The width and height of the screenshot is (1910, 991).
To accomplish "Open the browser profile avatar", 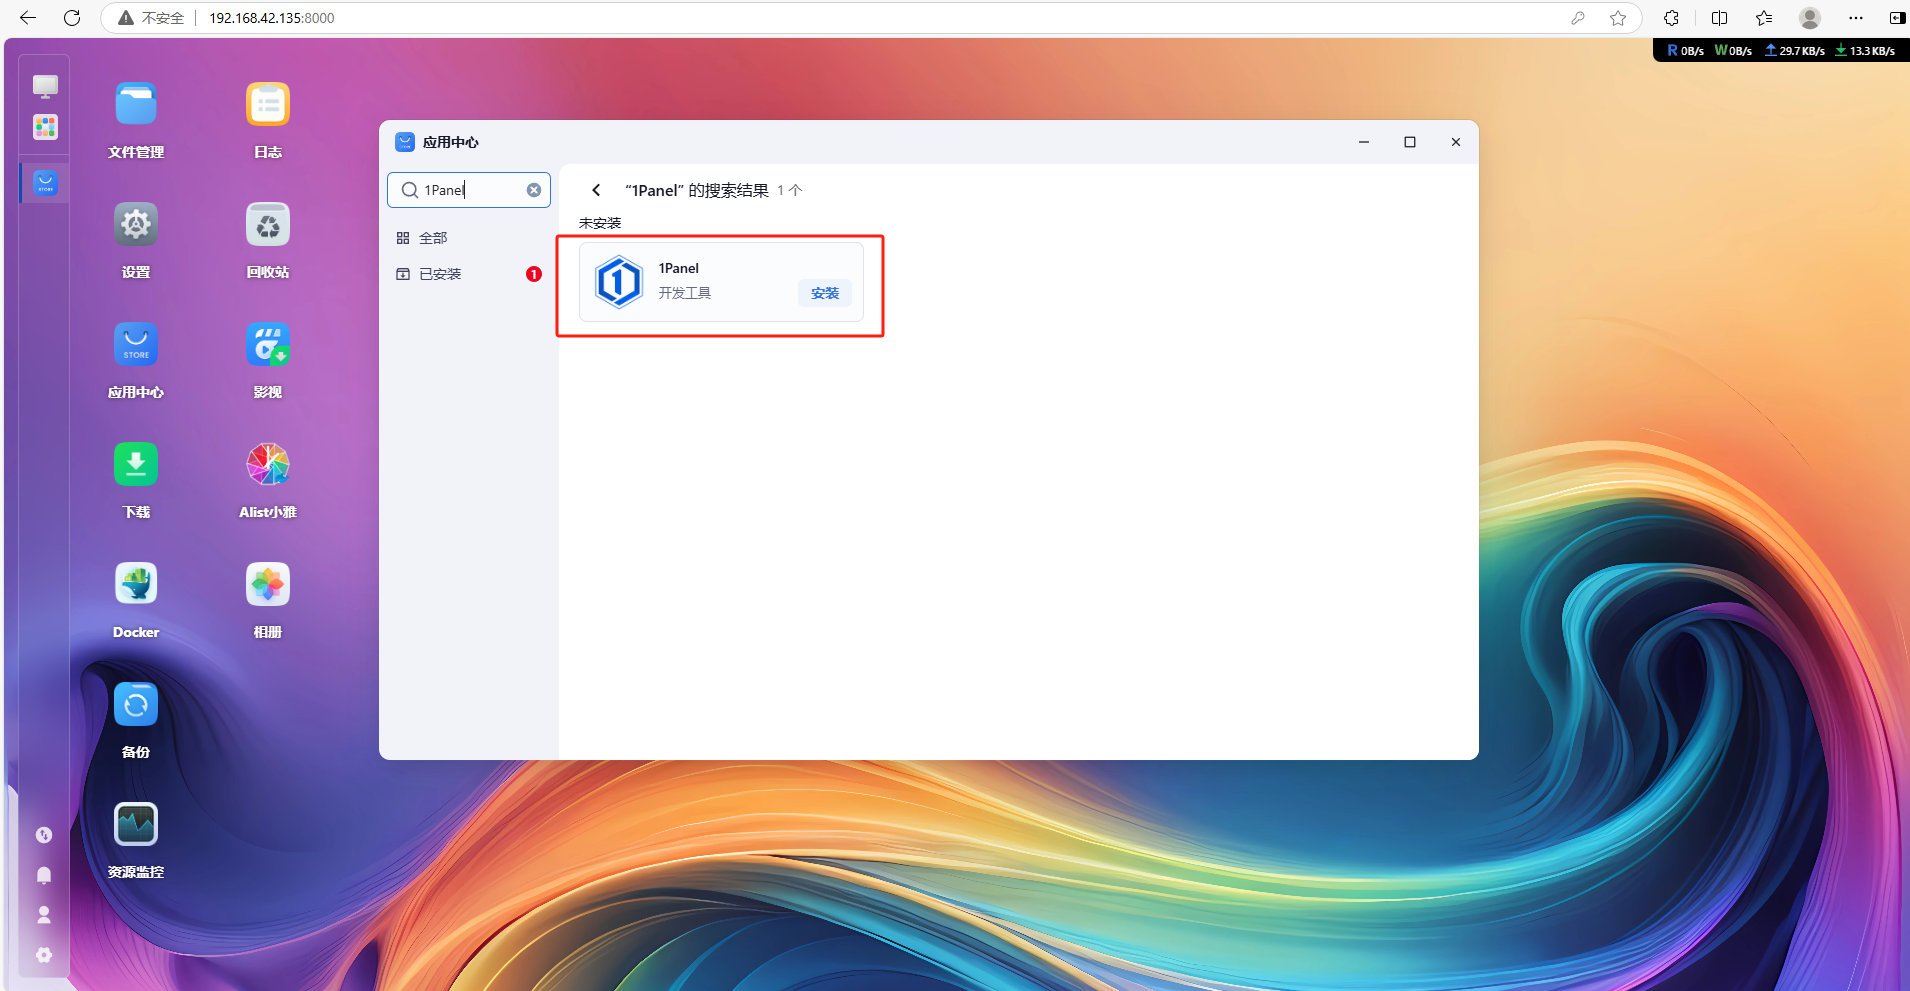I will [1810, 18].
